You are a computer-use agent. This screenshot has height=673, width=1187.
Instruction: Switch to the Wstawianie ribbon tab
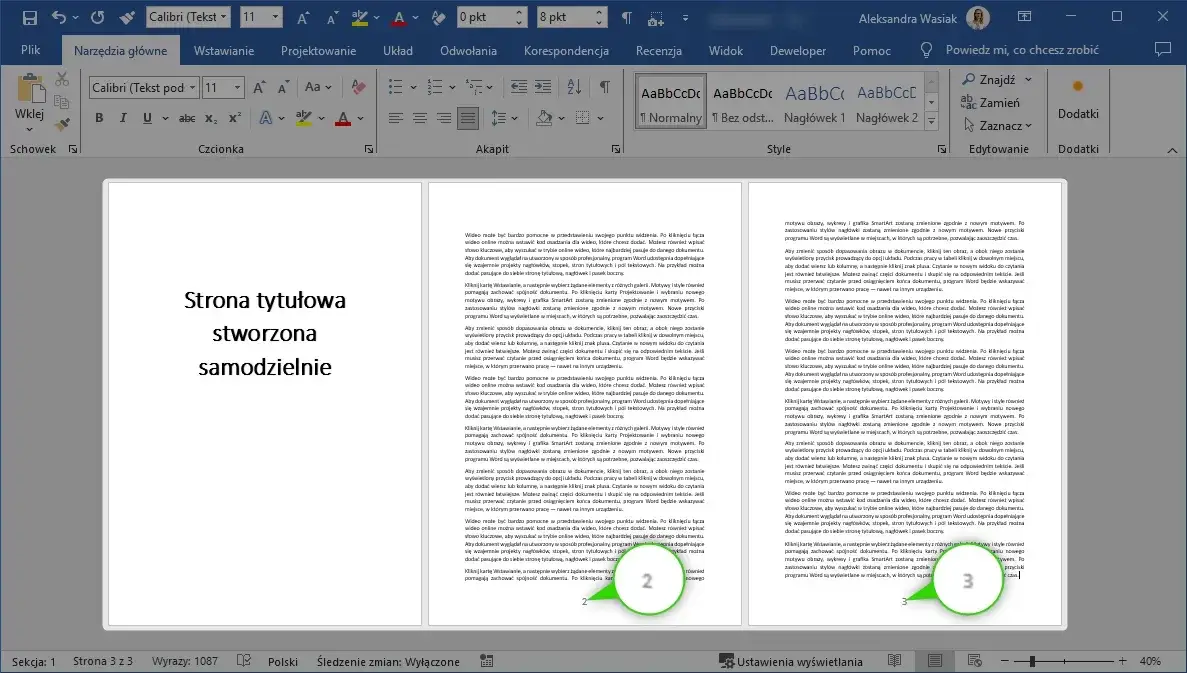pyautogui.click(x=222, y=50)
